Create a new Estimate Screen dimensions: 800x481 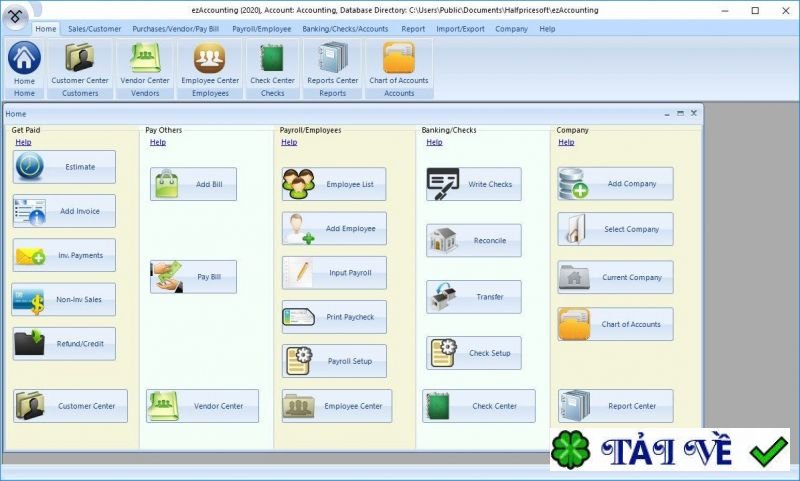click(x=64, y=167)
